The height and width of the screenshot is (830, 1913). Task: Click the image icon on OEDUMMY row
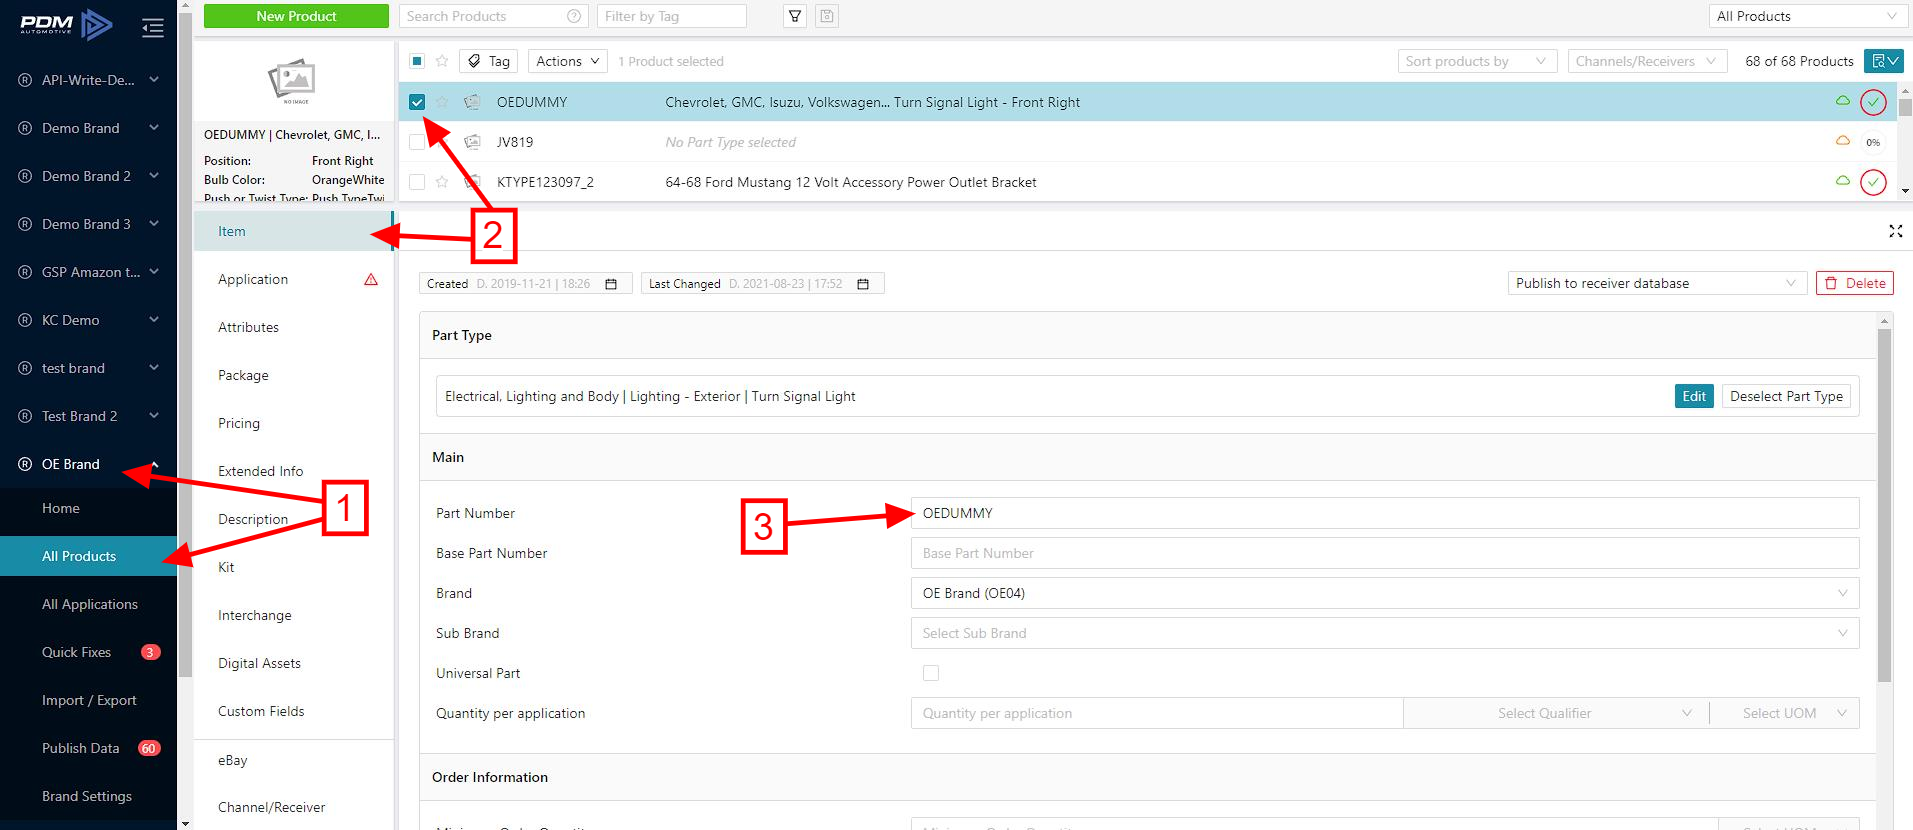click(x=472, y=102)
